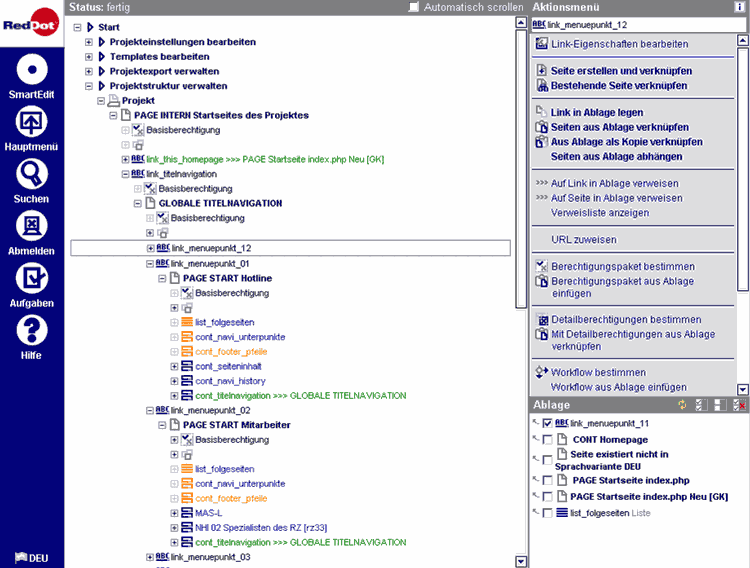Open Hilfe question mark icon

click(31, 330)
